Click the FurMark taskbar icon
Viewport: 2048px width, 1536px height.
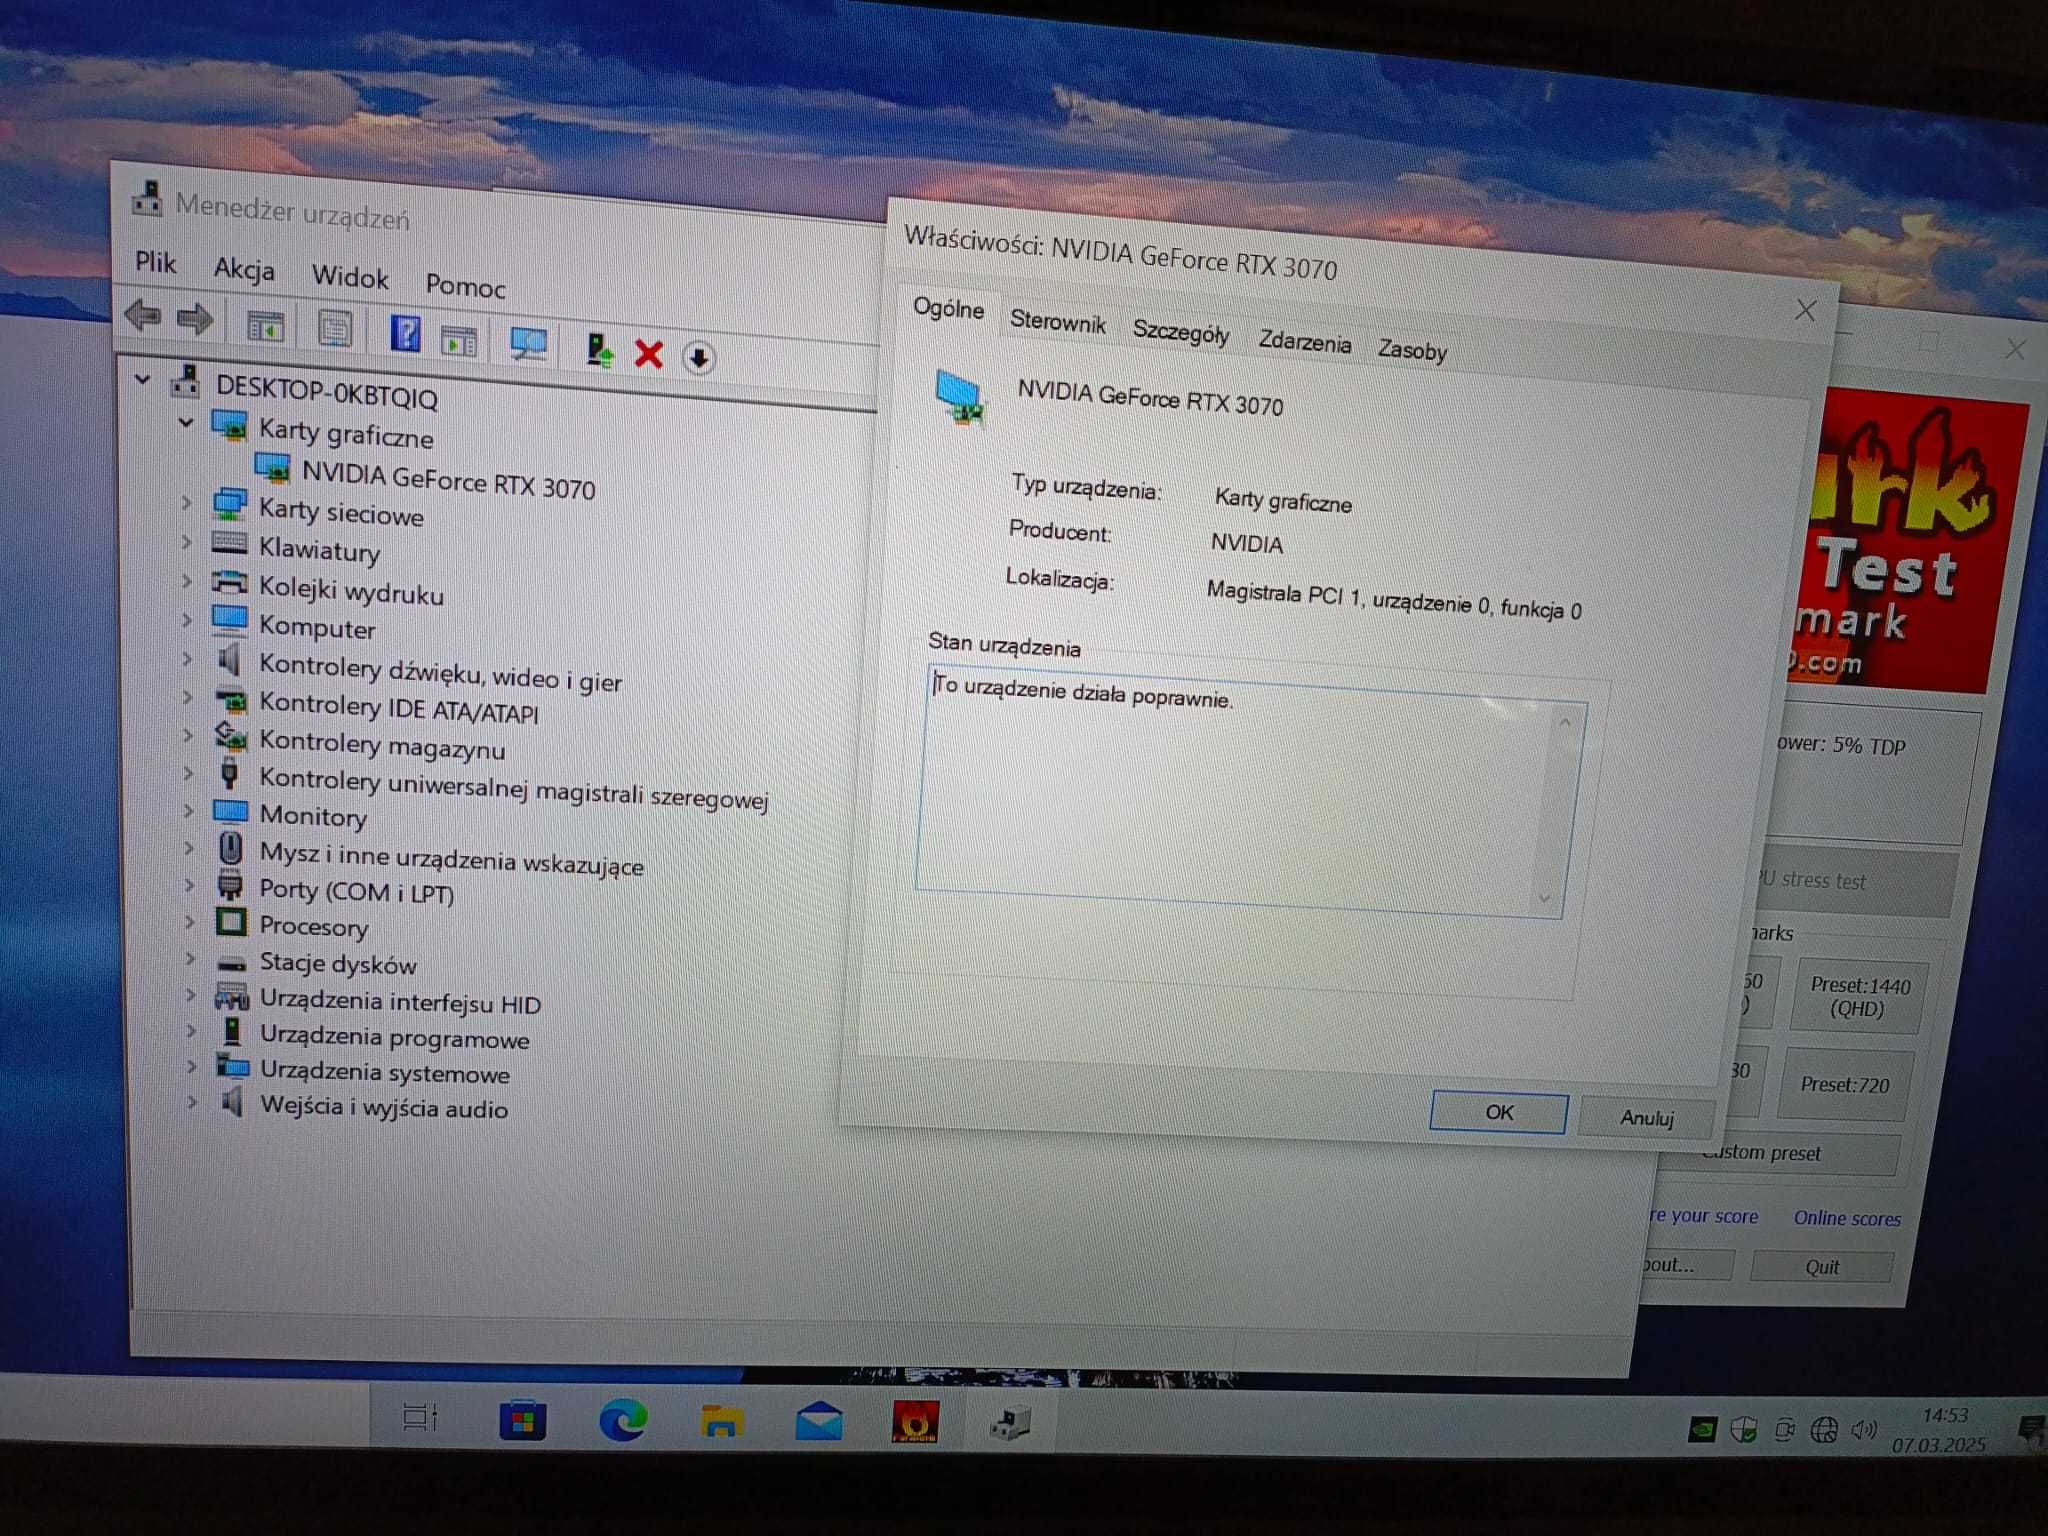[x=914, y=1422]
